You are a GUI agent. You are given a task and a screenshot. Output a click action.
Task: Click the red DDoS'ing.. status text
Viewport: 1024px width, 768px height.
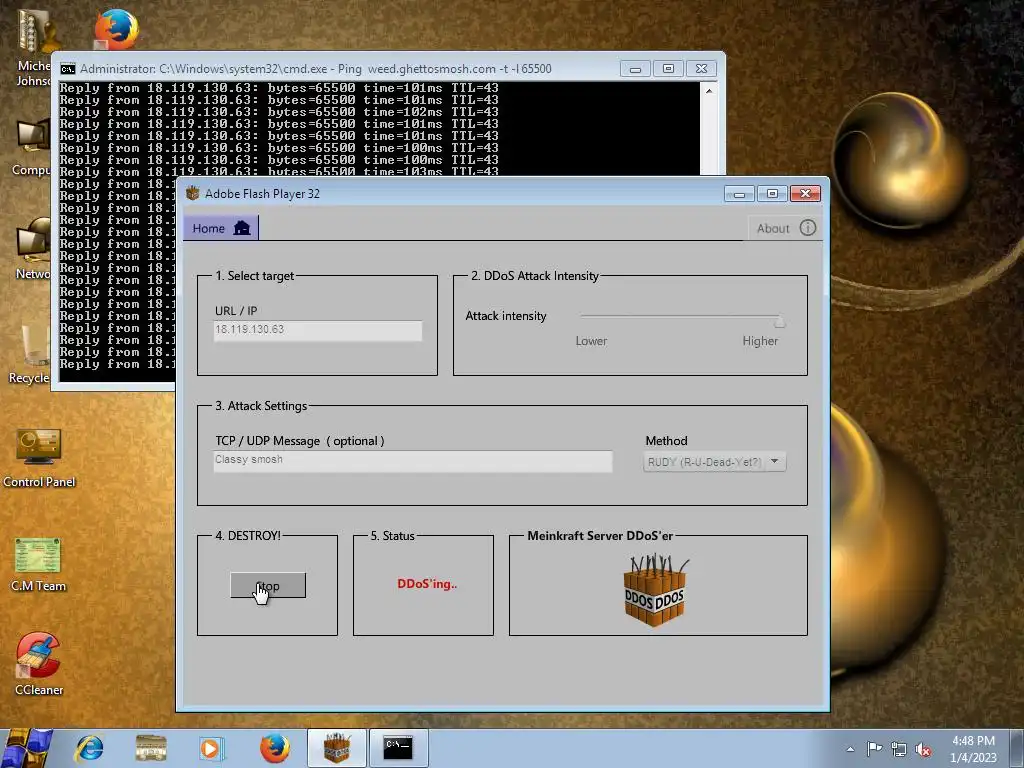pos(427,584)
